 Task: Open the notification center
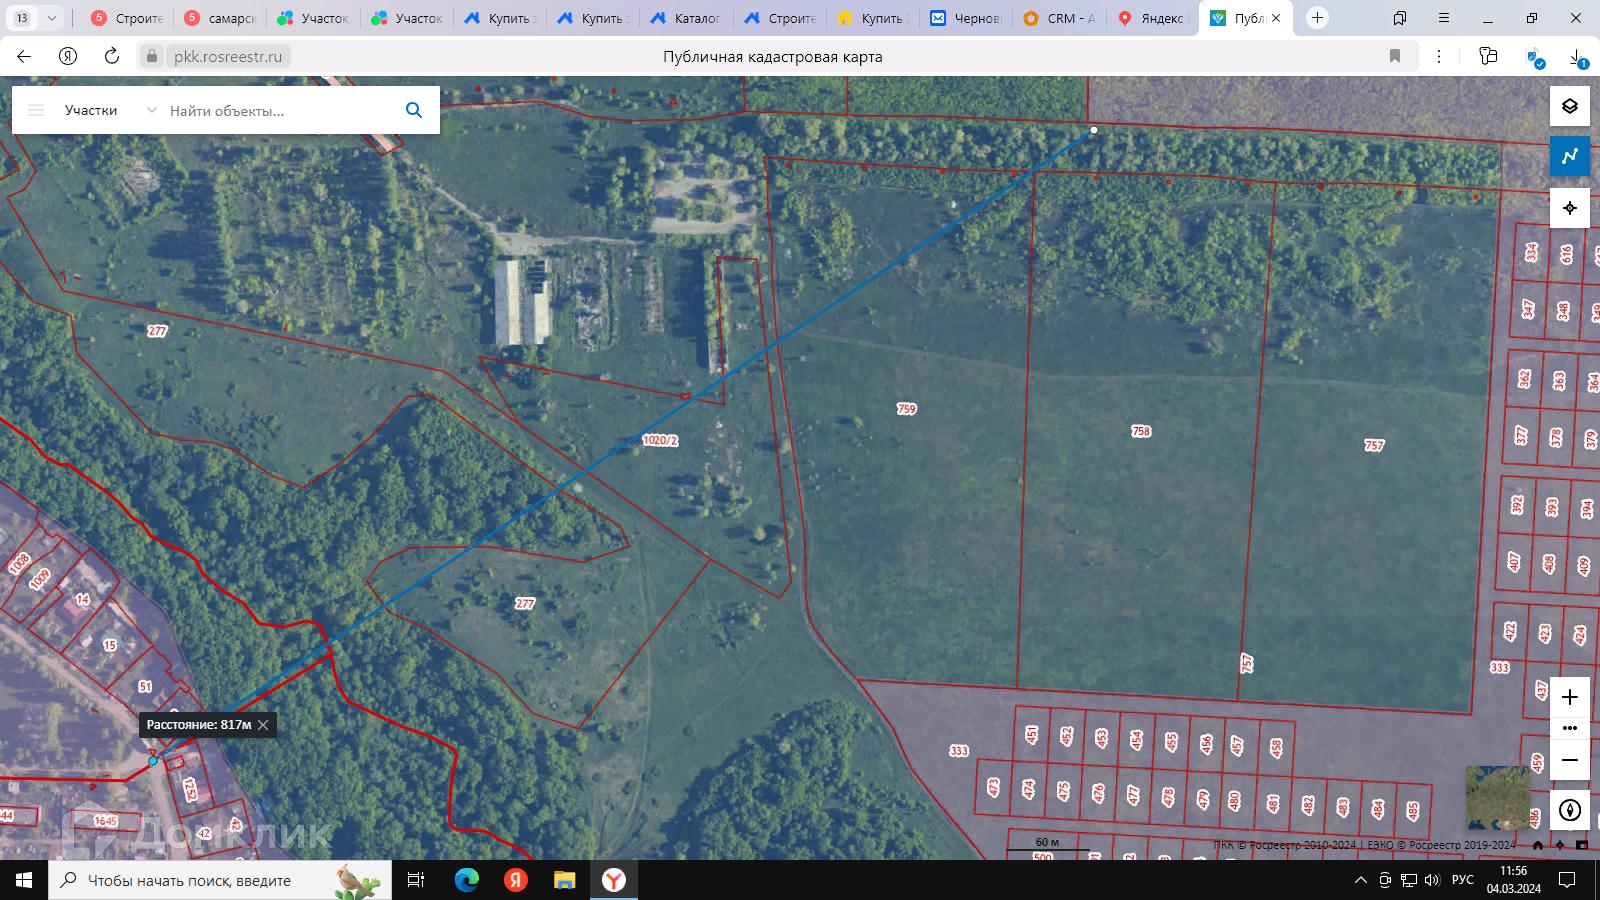(1568, 880)
